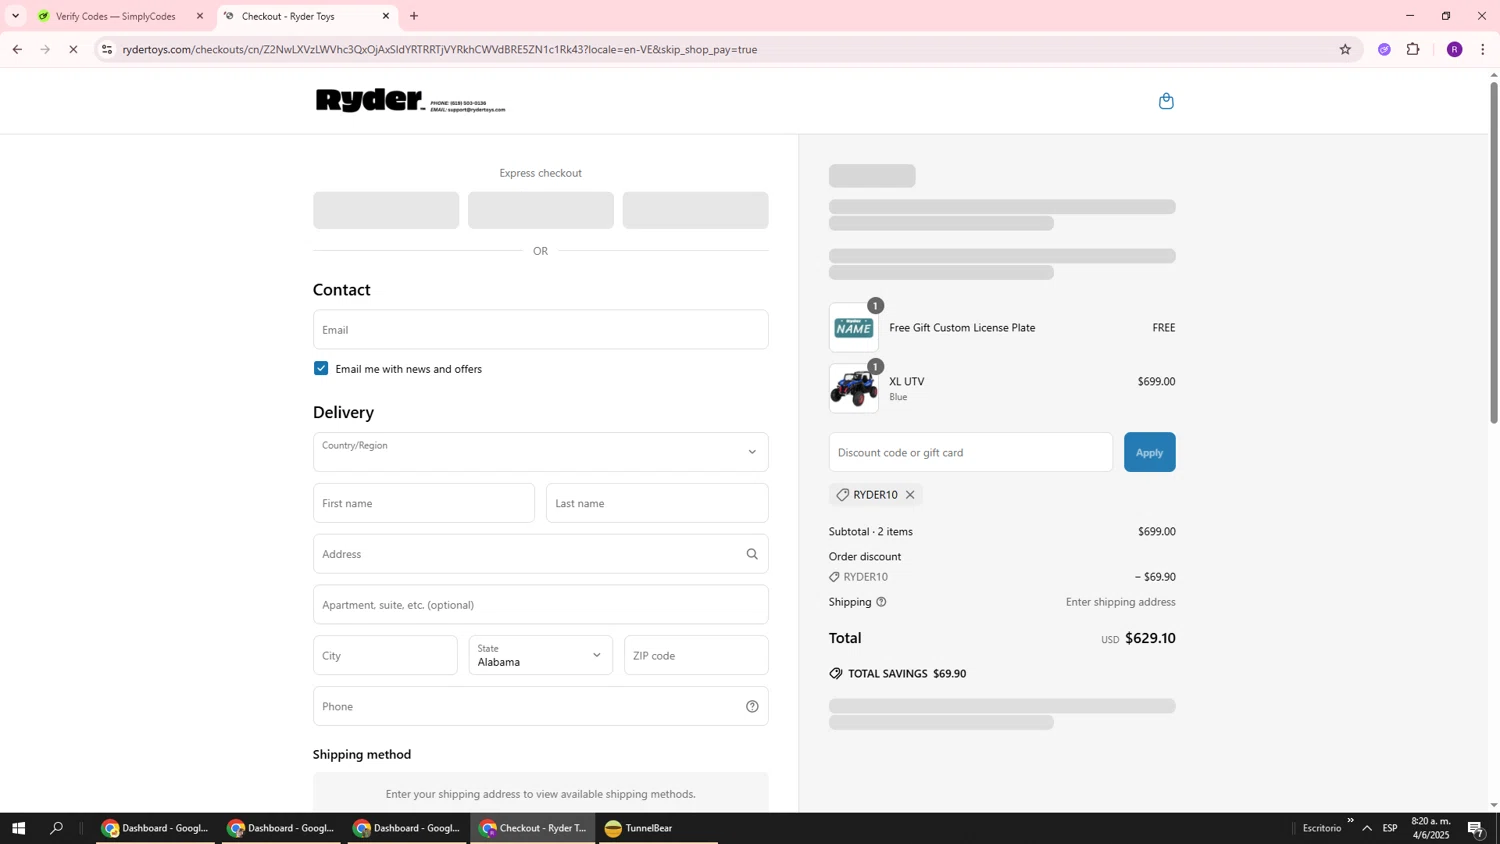
Task: Open the taskbar clock showing 8:20 a. m.
Action: pyautogui.click(x=1430, y=828)
